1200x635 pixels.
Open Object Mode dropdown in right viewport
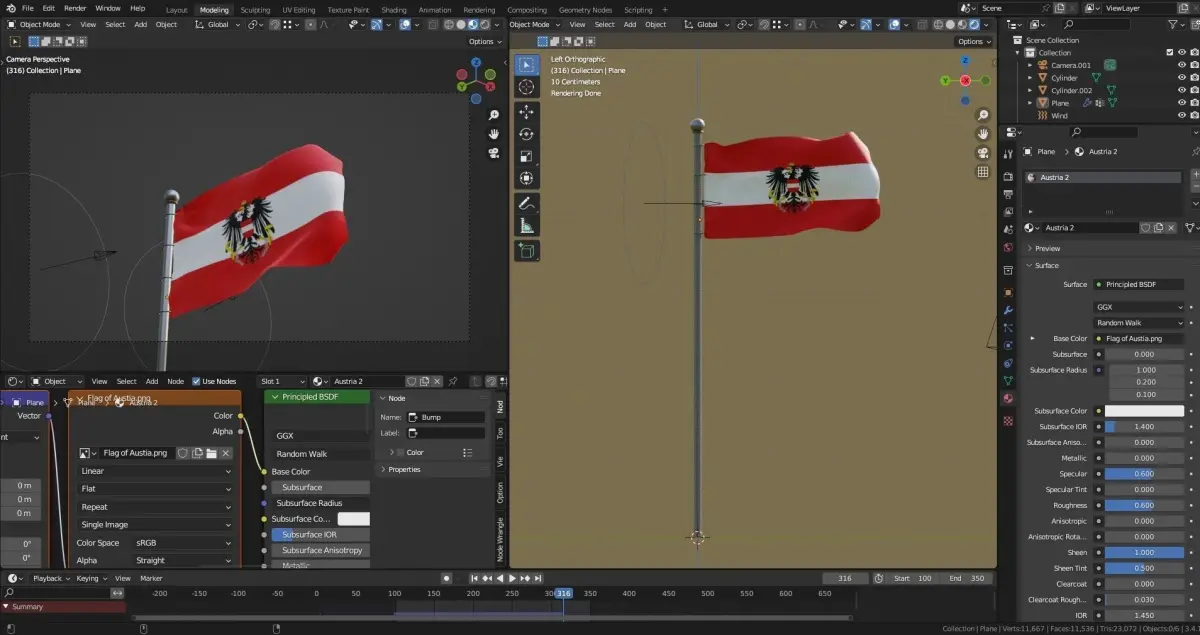(x=536, y=24)
